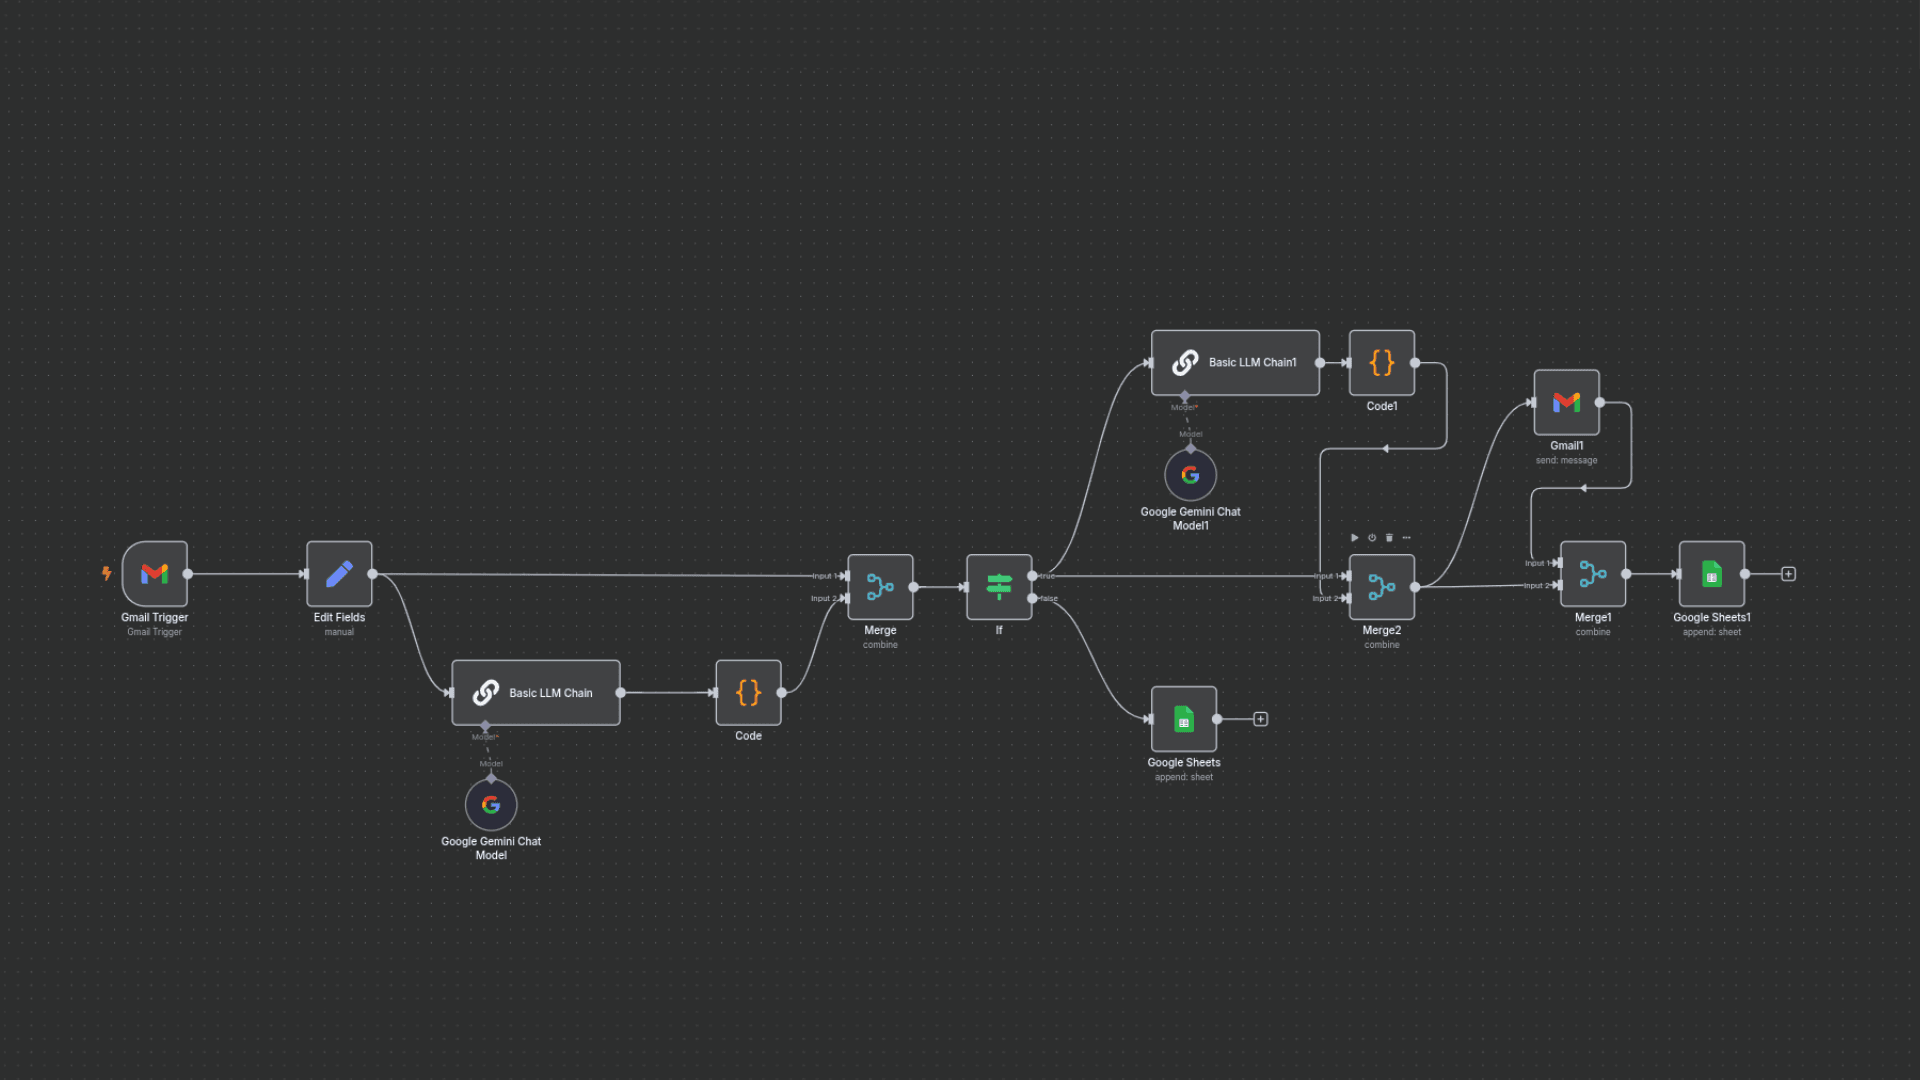Click the 'Edit Fields' node label
This screenshot has height=1080, width=1920.
point(339,617)
